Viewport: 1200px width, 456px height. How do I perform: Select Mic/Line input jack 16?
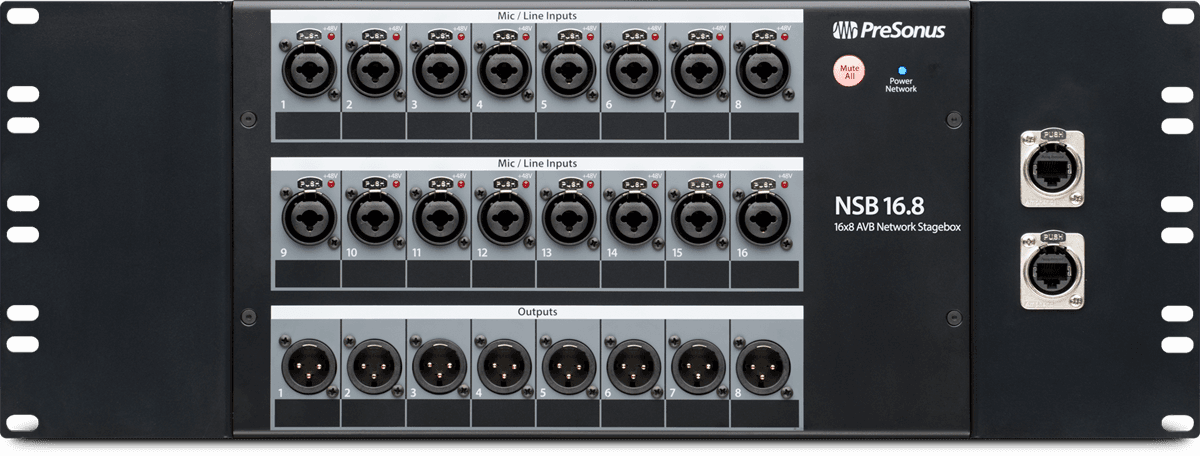coord(762,220)
